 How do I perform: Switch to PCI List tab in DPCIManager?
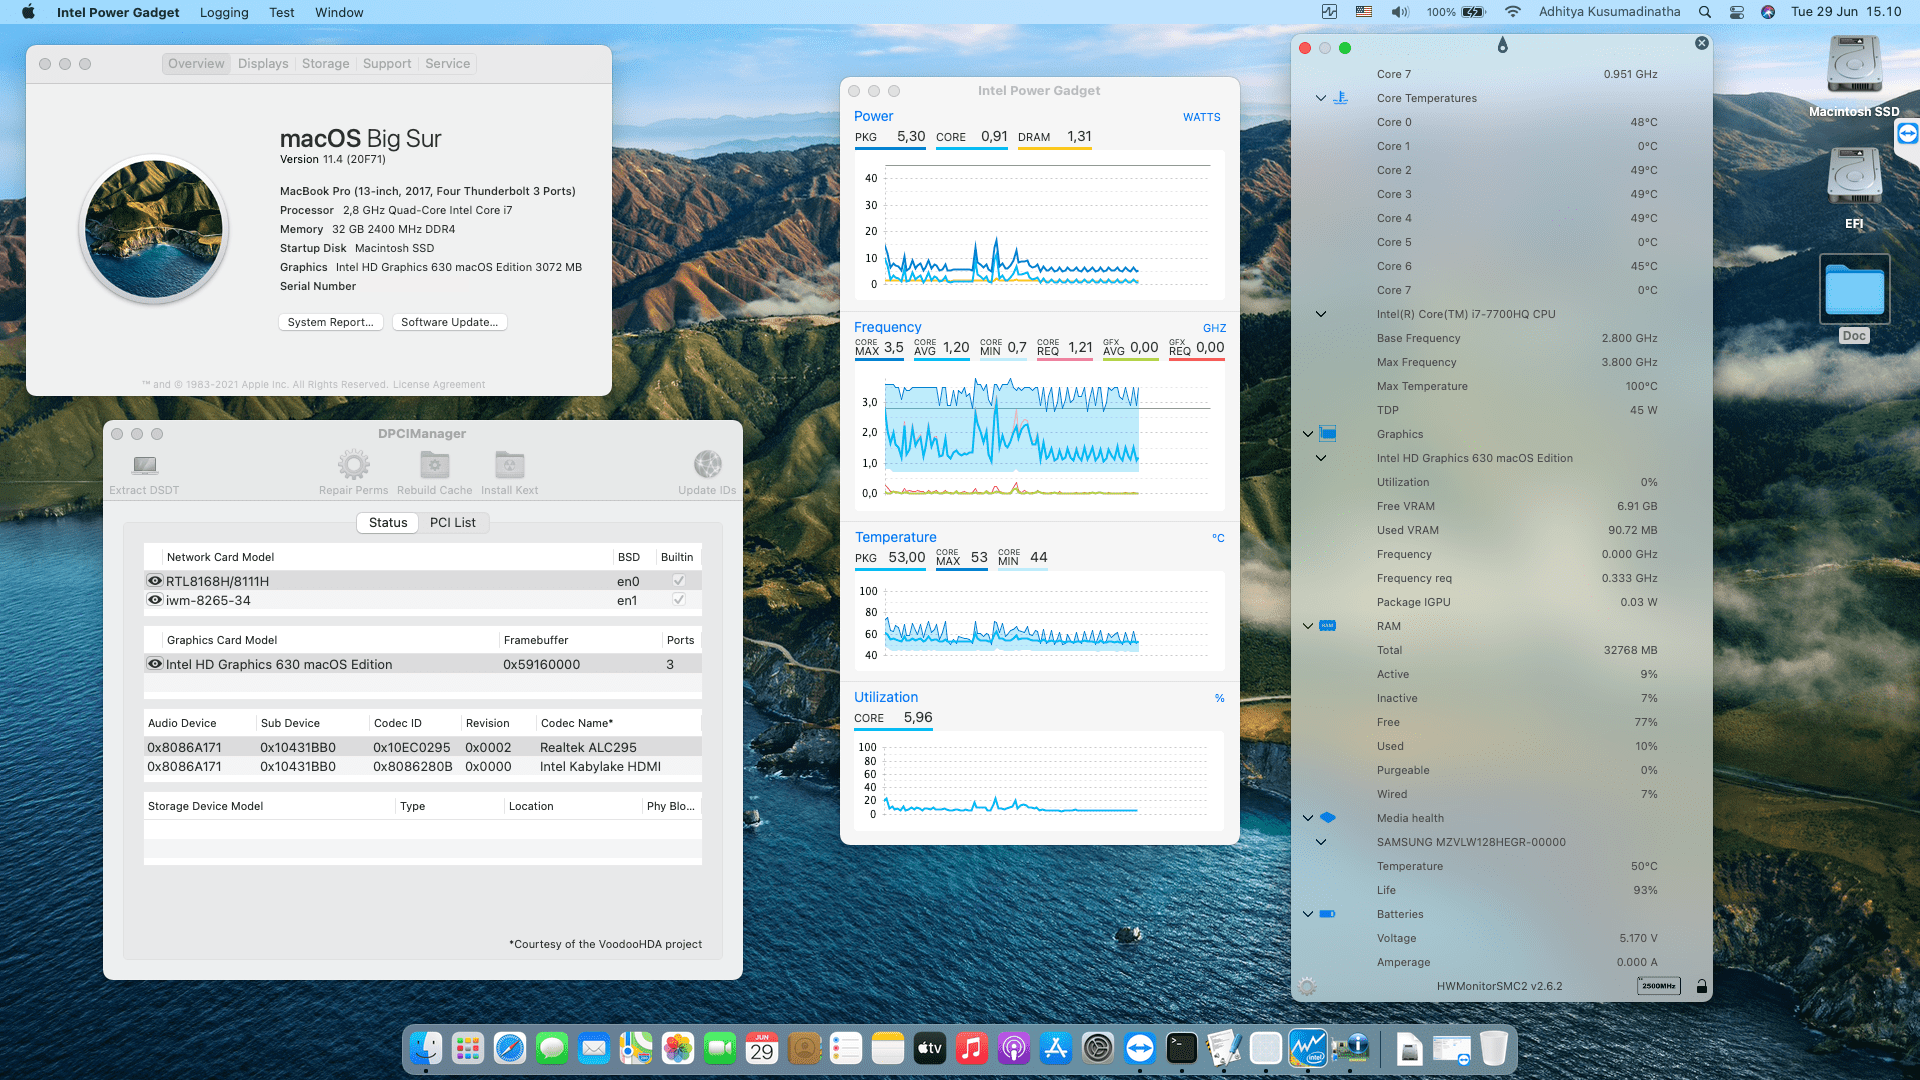tap(453, 522)
